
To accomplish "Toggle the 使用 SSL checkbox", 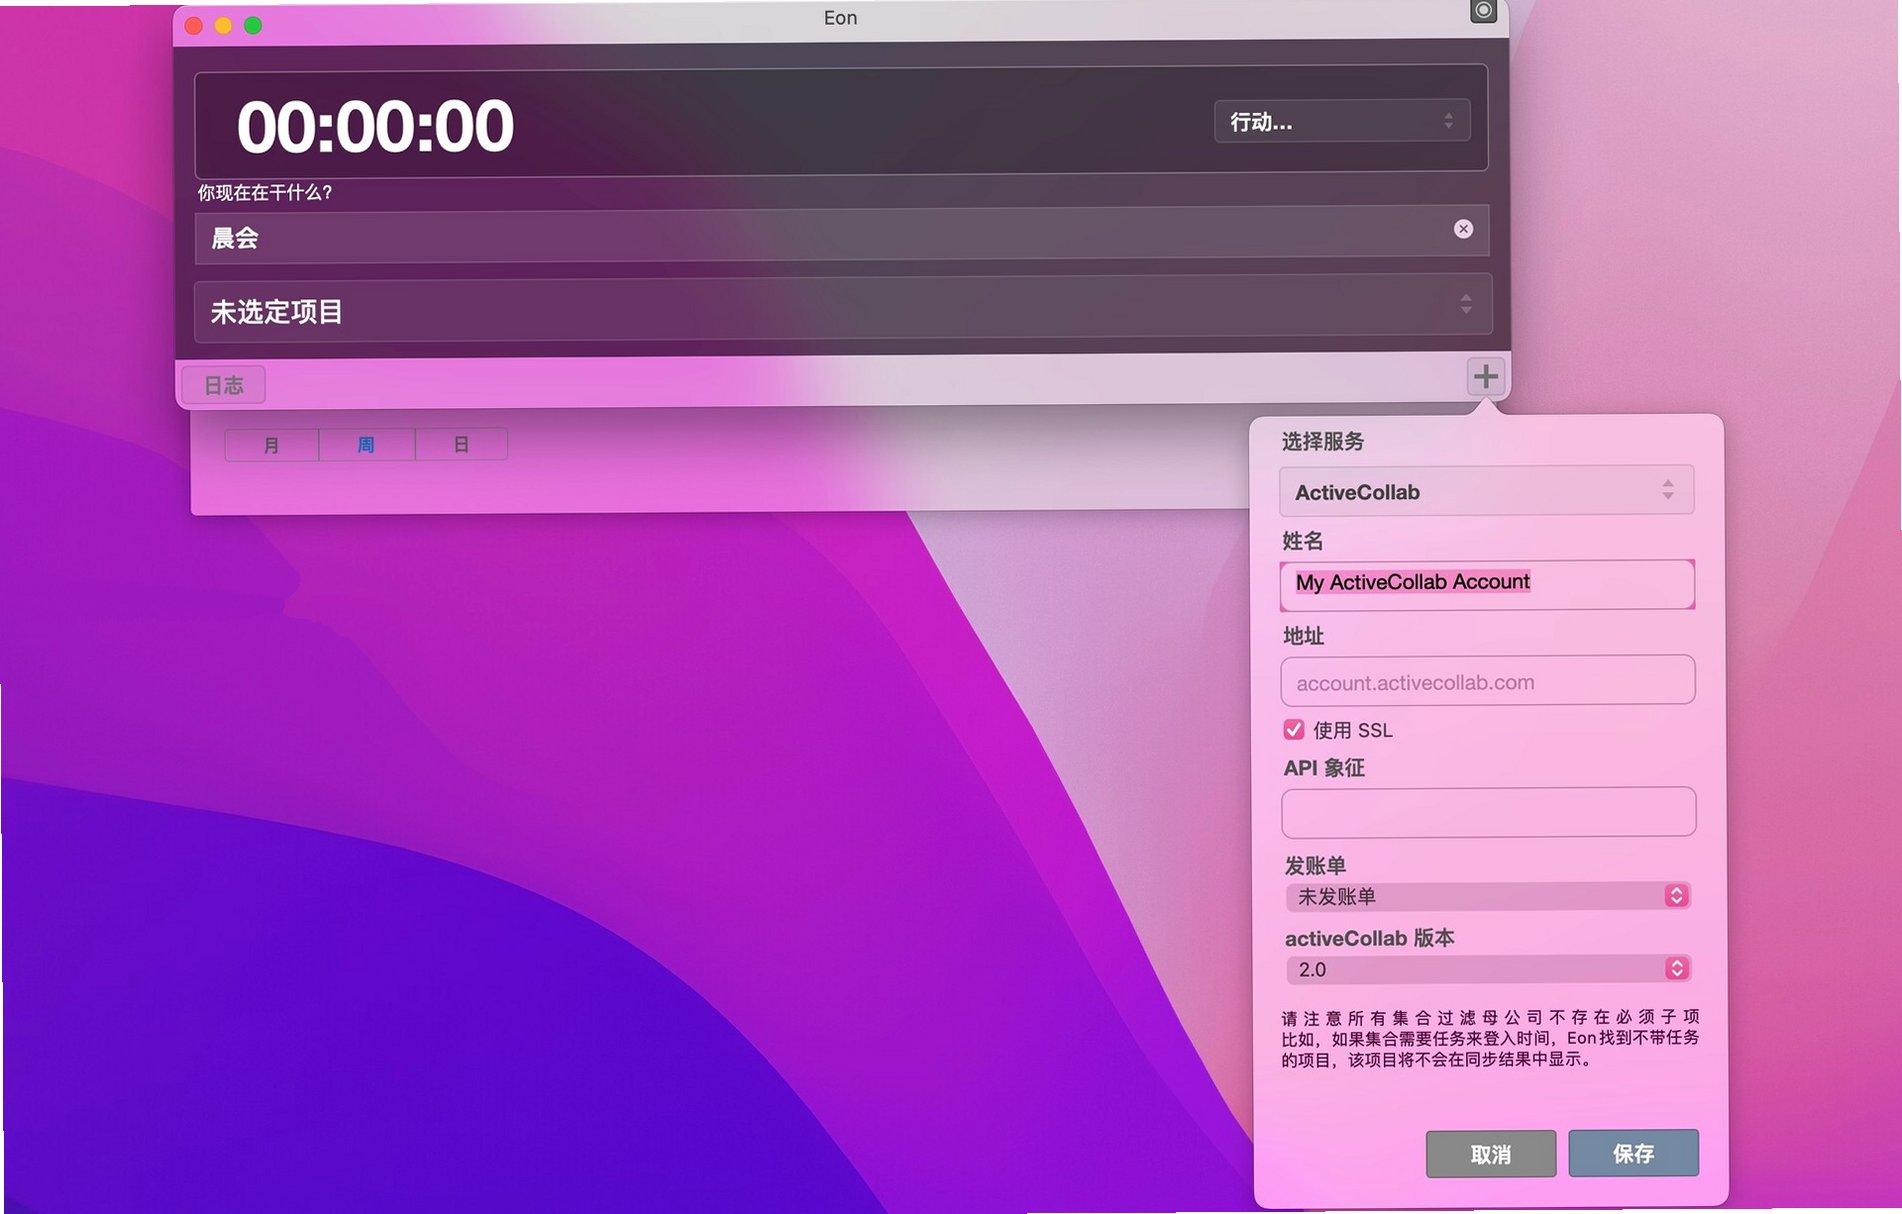I will coord(1293,729).
